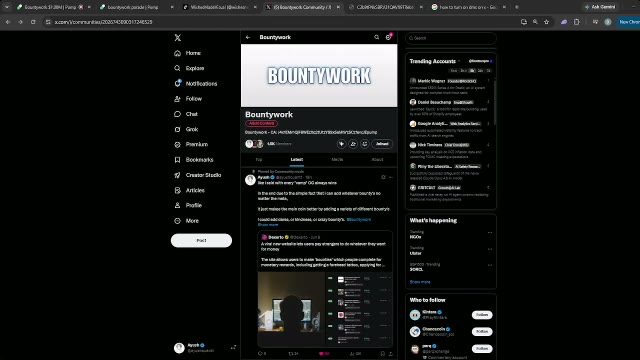View the pinned post analytics

pyautogui.click(x=356, y=353)
